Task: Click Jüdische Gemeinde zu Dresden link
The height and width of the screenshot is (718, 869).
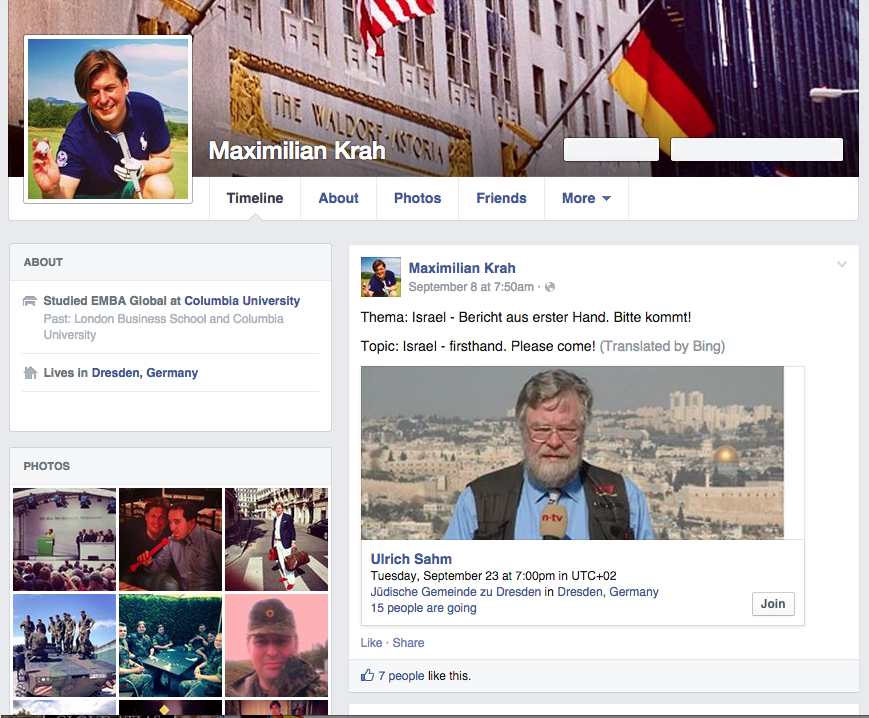Action: tap(456, 592)
